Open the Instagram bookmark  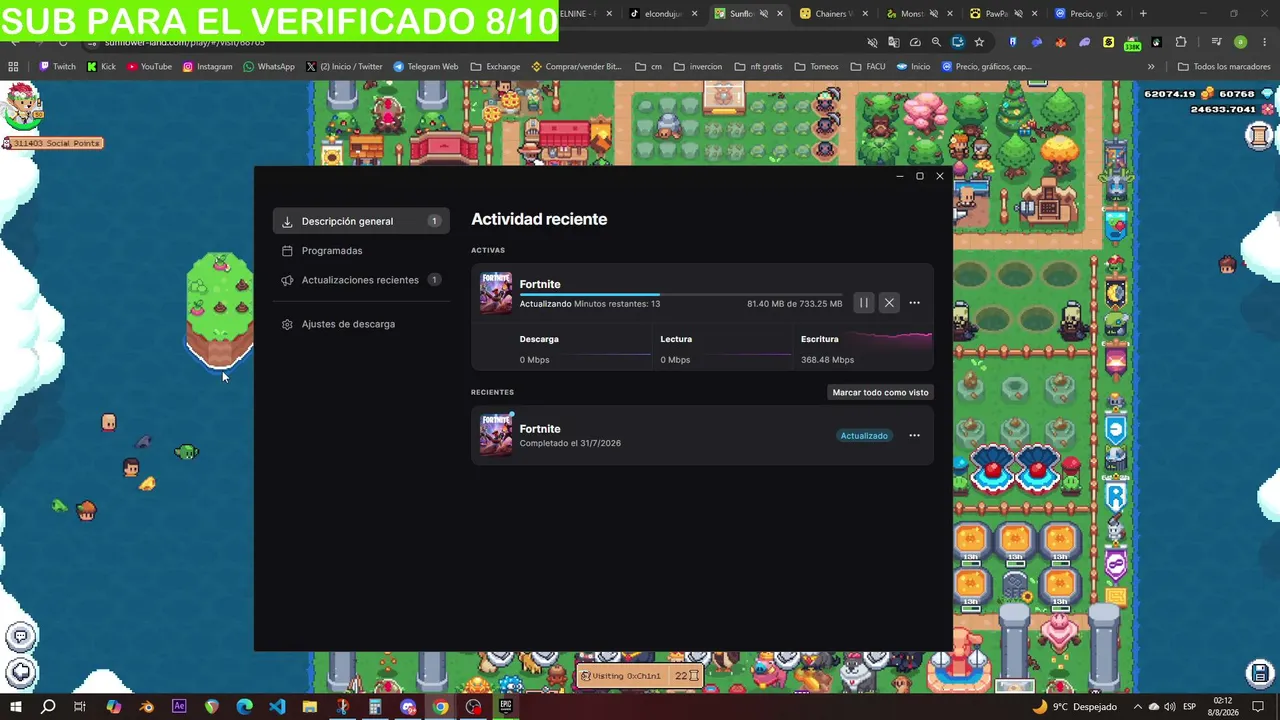click(x=207, y=67)
